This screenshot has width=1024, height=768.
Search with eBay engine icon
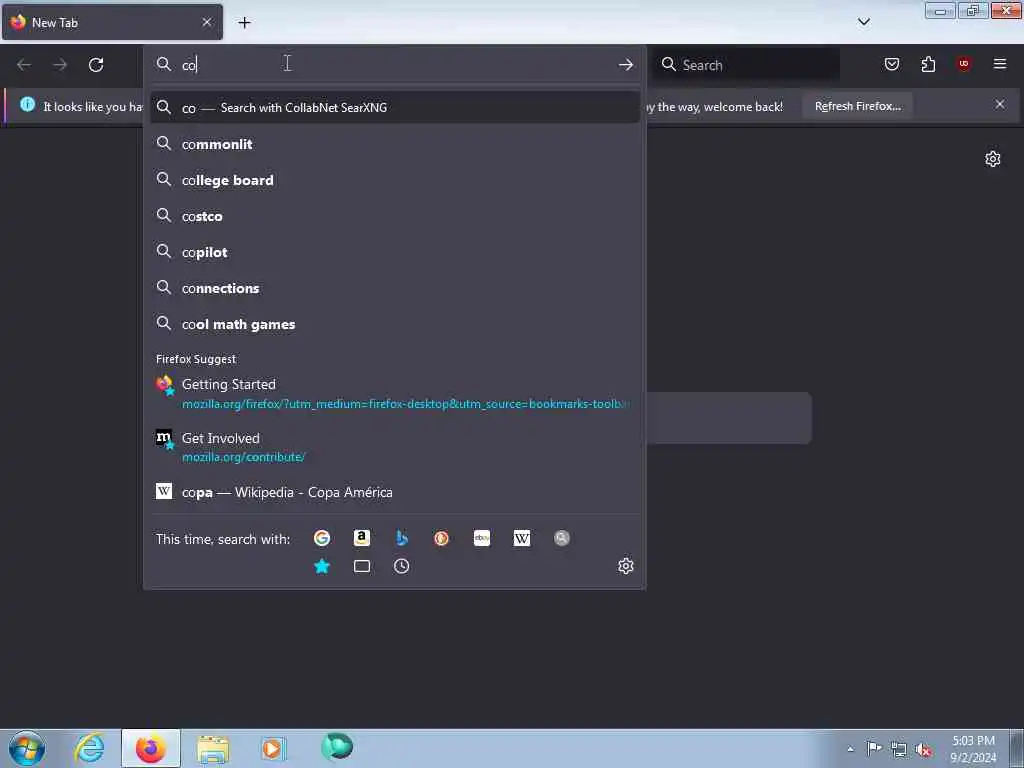482,538
